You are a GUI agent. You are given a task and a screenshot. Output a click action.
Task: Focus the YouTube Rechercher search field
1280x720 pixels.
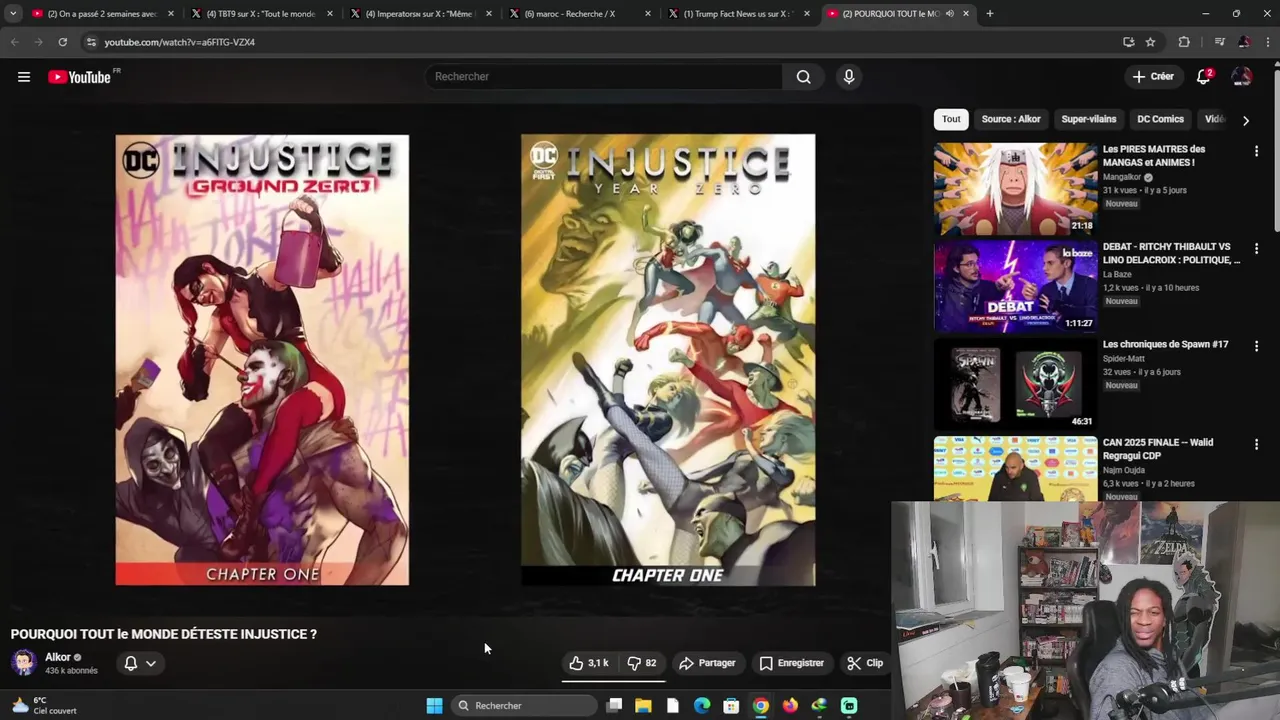[x=603, y=77]
